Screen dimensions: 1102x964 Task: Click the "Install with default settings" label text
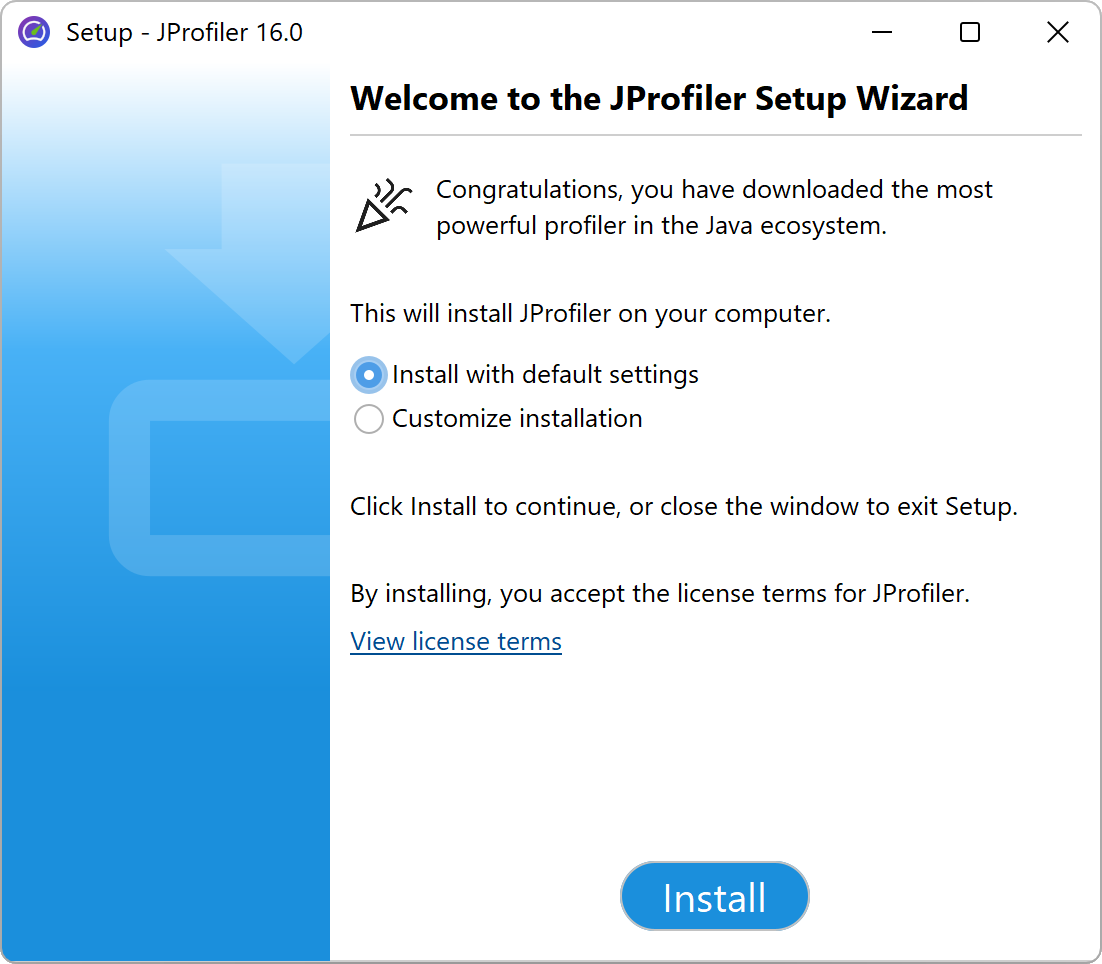(545, 375)
